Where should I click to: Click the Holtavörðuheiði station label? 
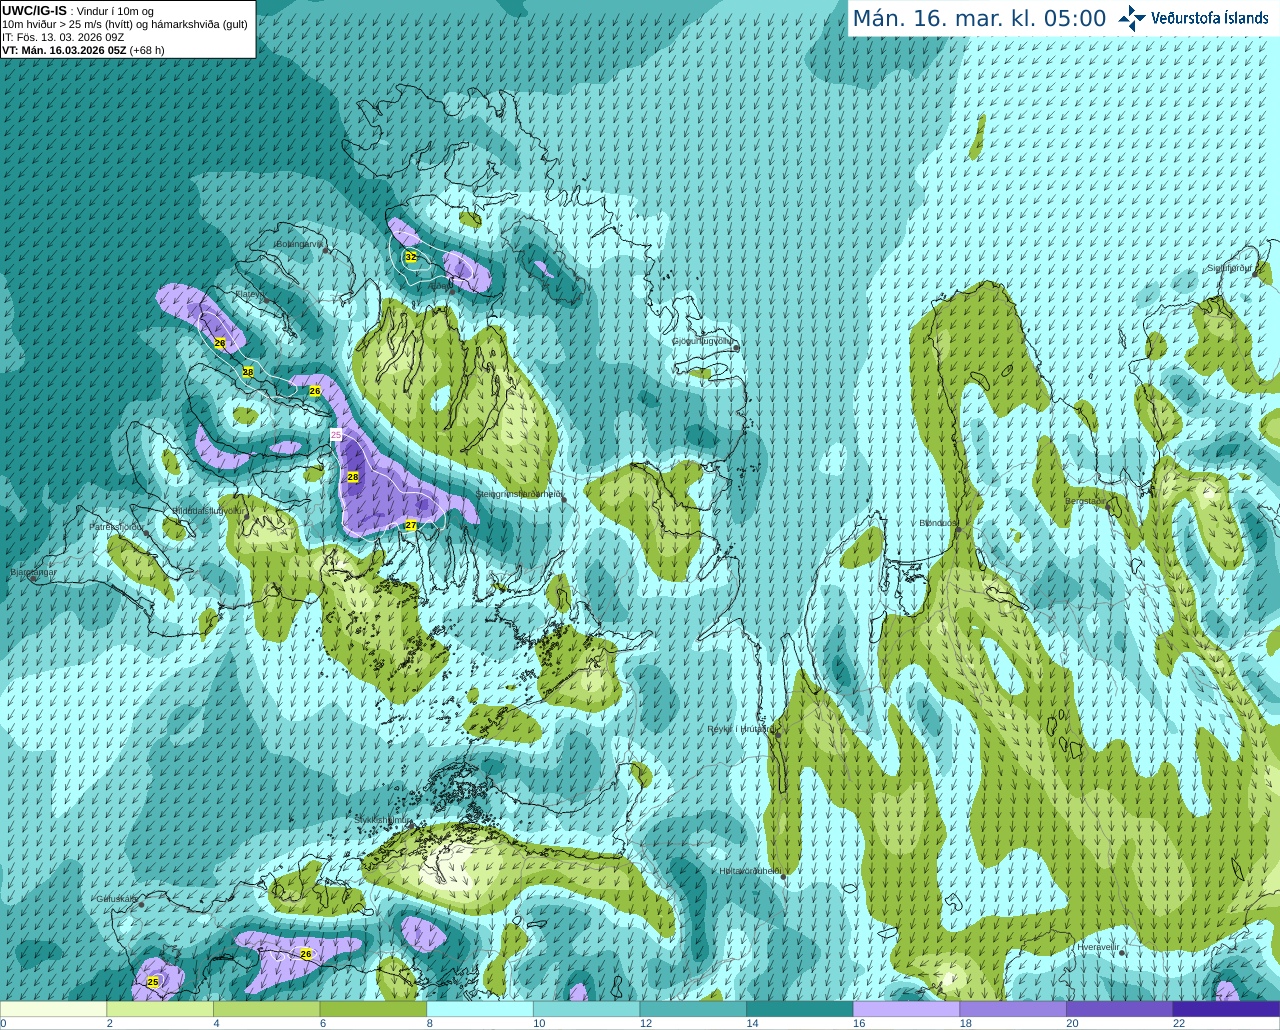[x=750, y=871]
